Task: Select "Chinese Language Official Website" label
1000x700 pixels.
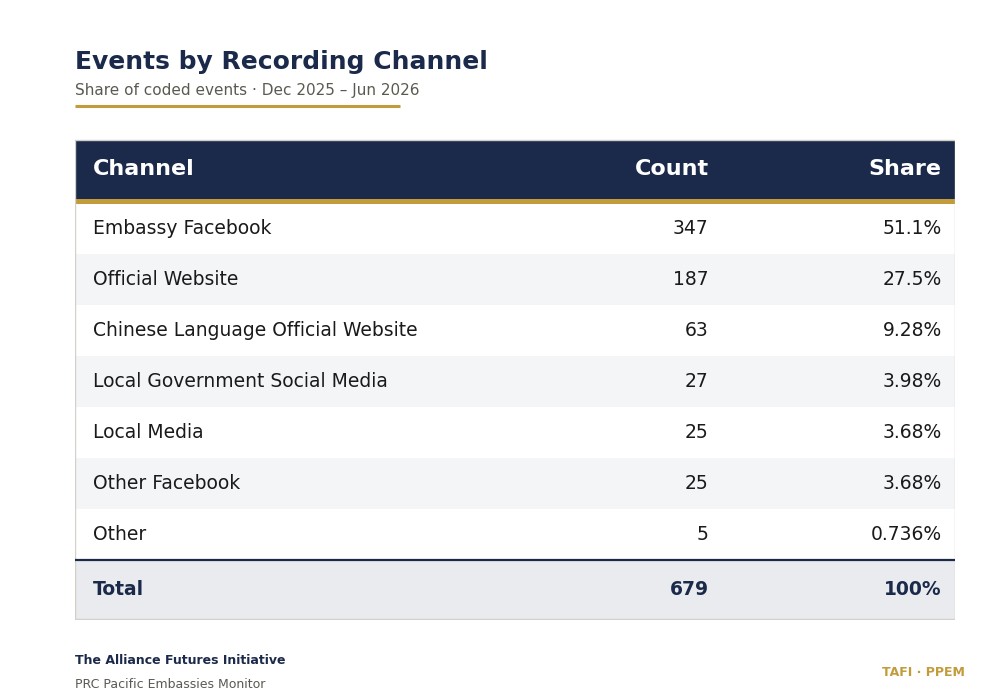Action: [x=255, y=330]
